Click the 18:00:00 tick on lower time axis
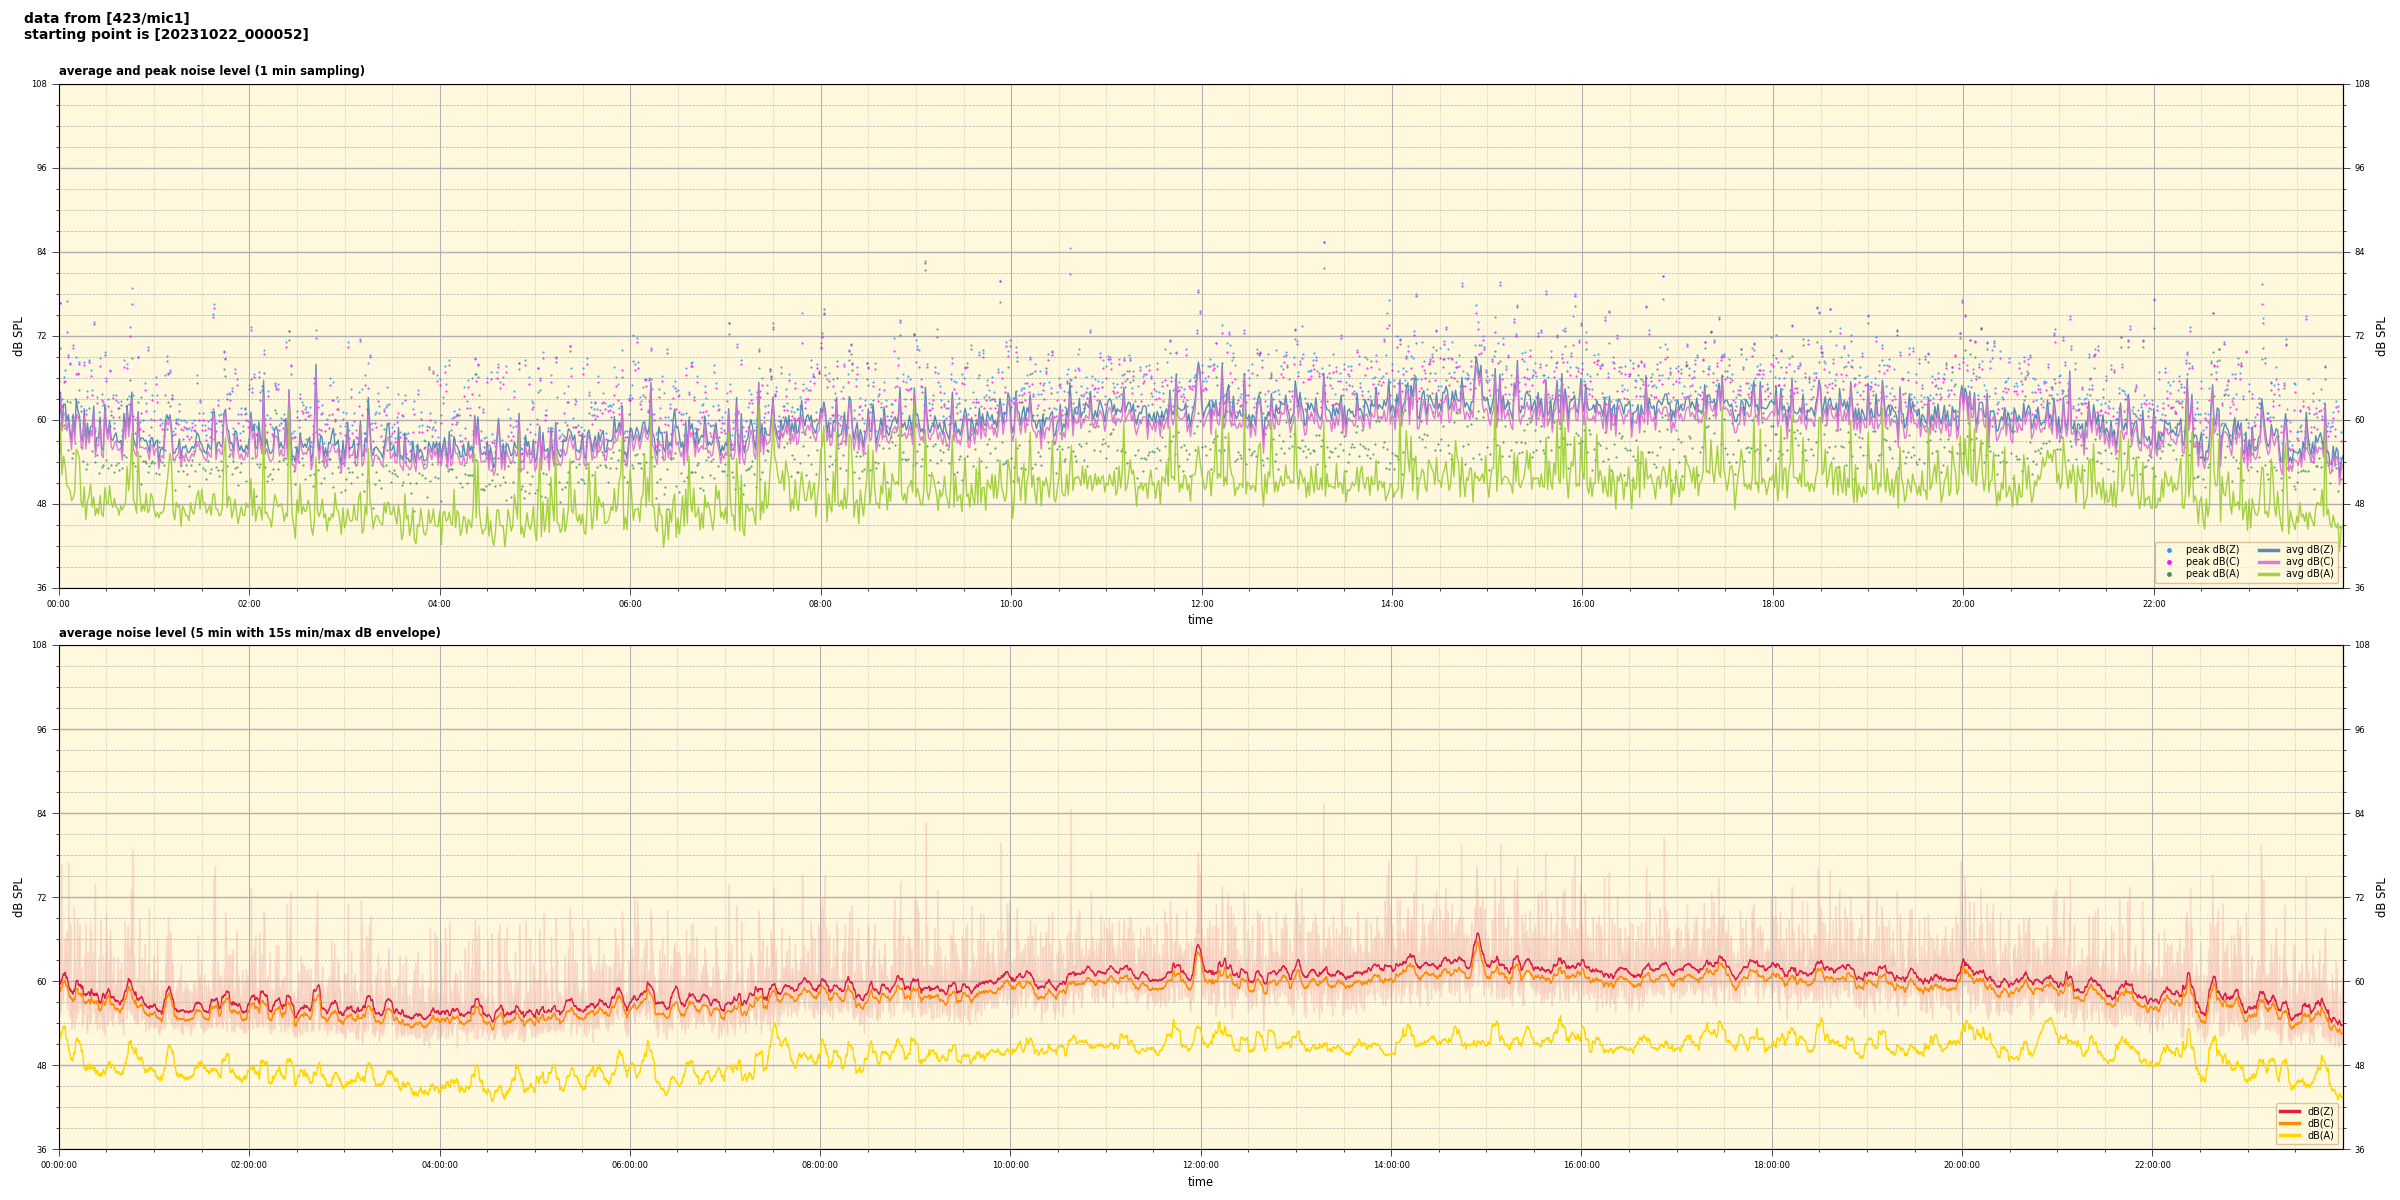2400x1200 pixels. click(x=1772, y=1165)
